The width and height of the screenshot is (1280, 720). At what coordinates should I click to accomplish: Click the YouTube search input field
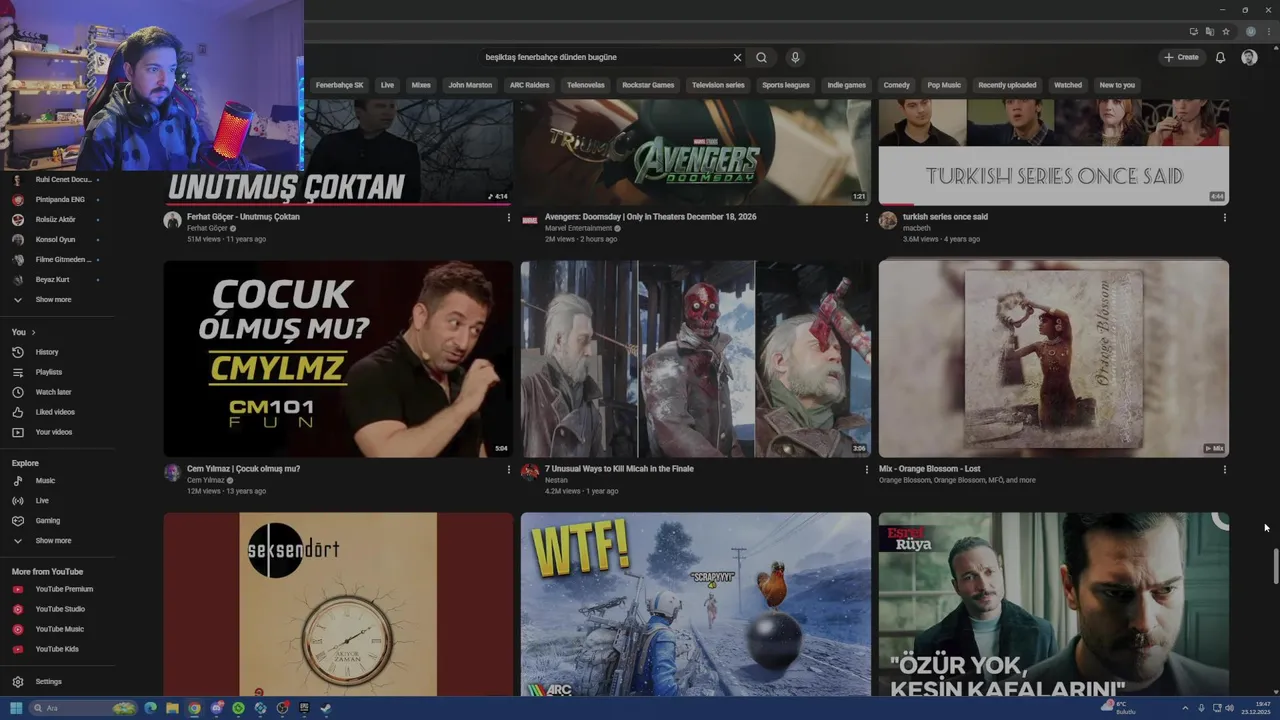click(606, 57)
